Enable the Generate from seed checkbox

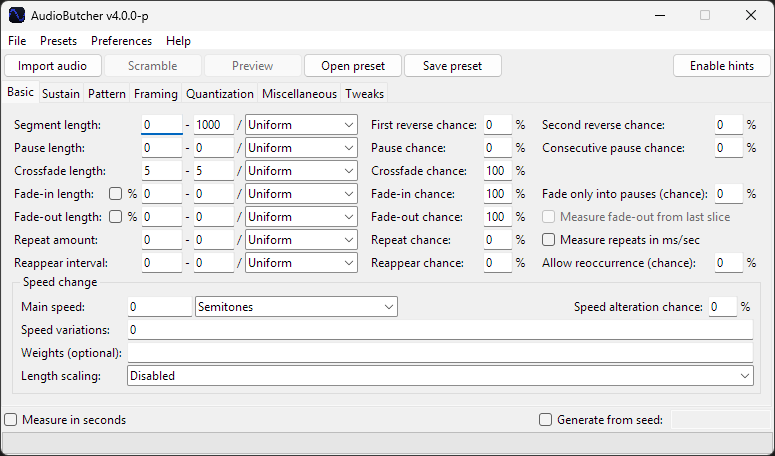(546, 420)
